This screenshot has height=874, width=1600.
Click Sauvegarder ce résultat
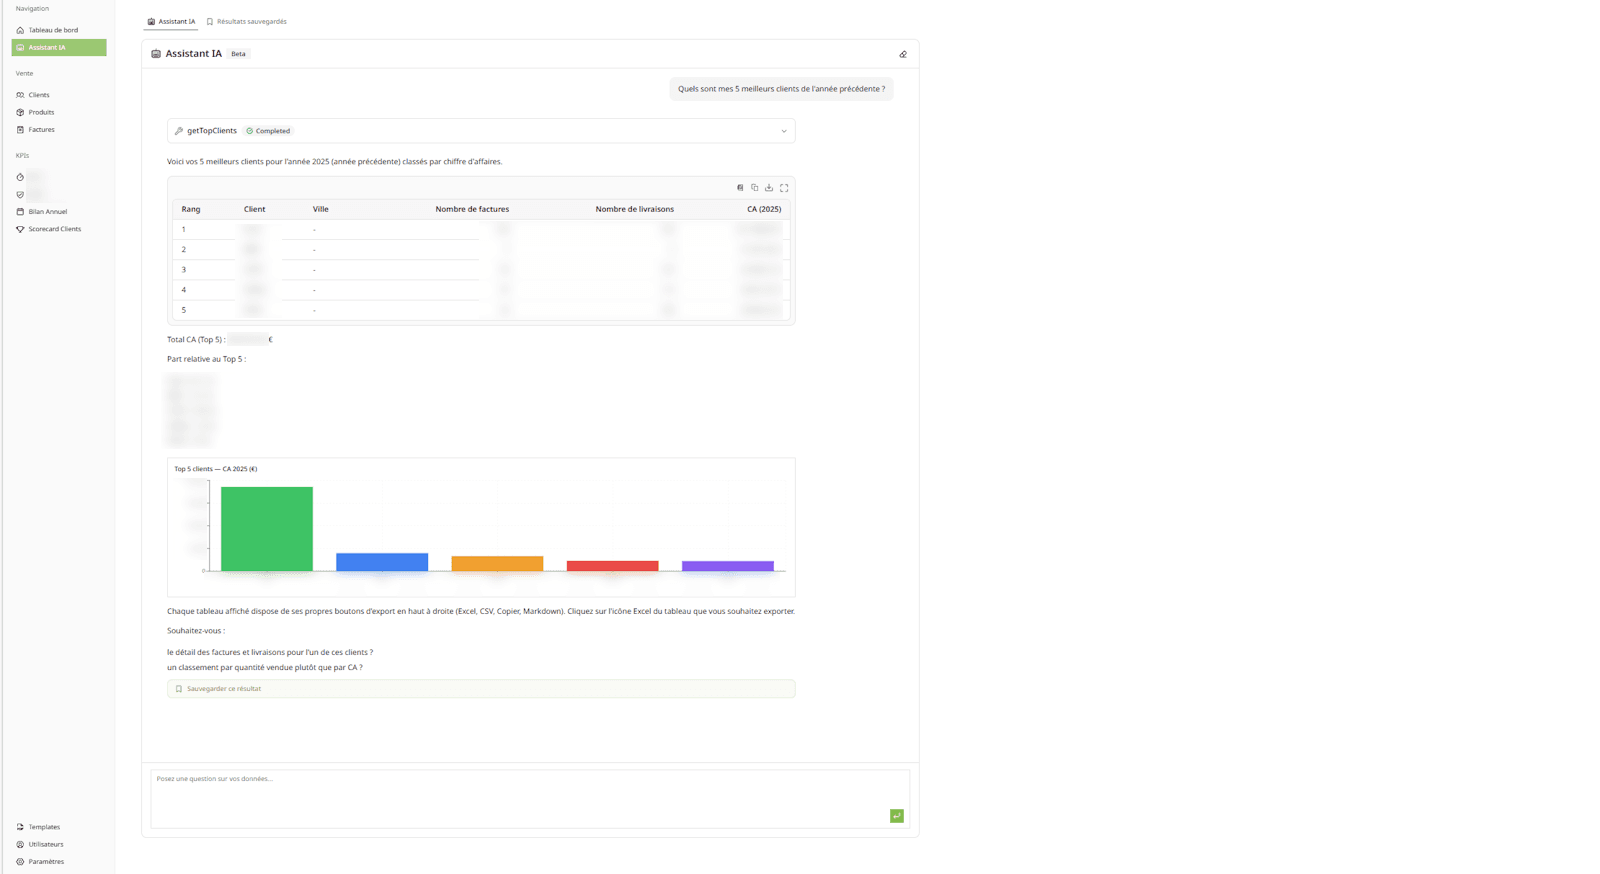224,689
